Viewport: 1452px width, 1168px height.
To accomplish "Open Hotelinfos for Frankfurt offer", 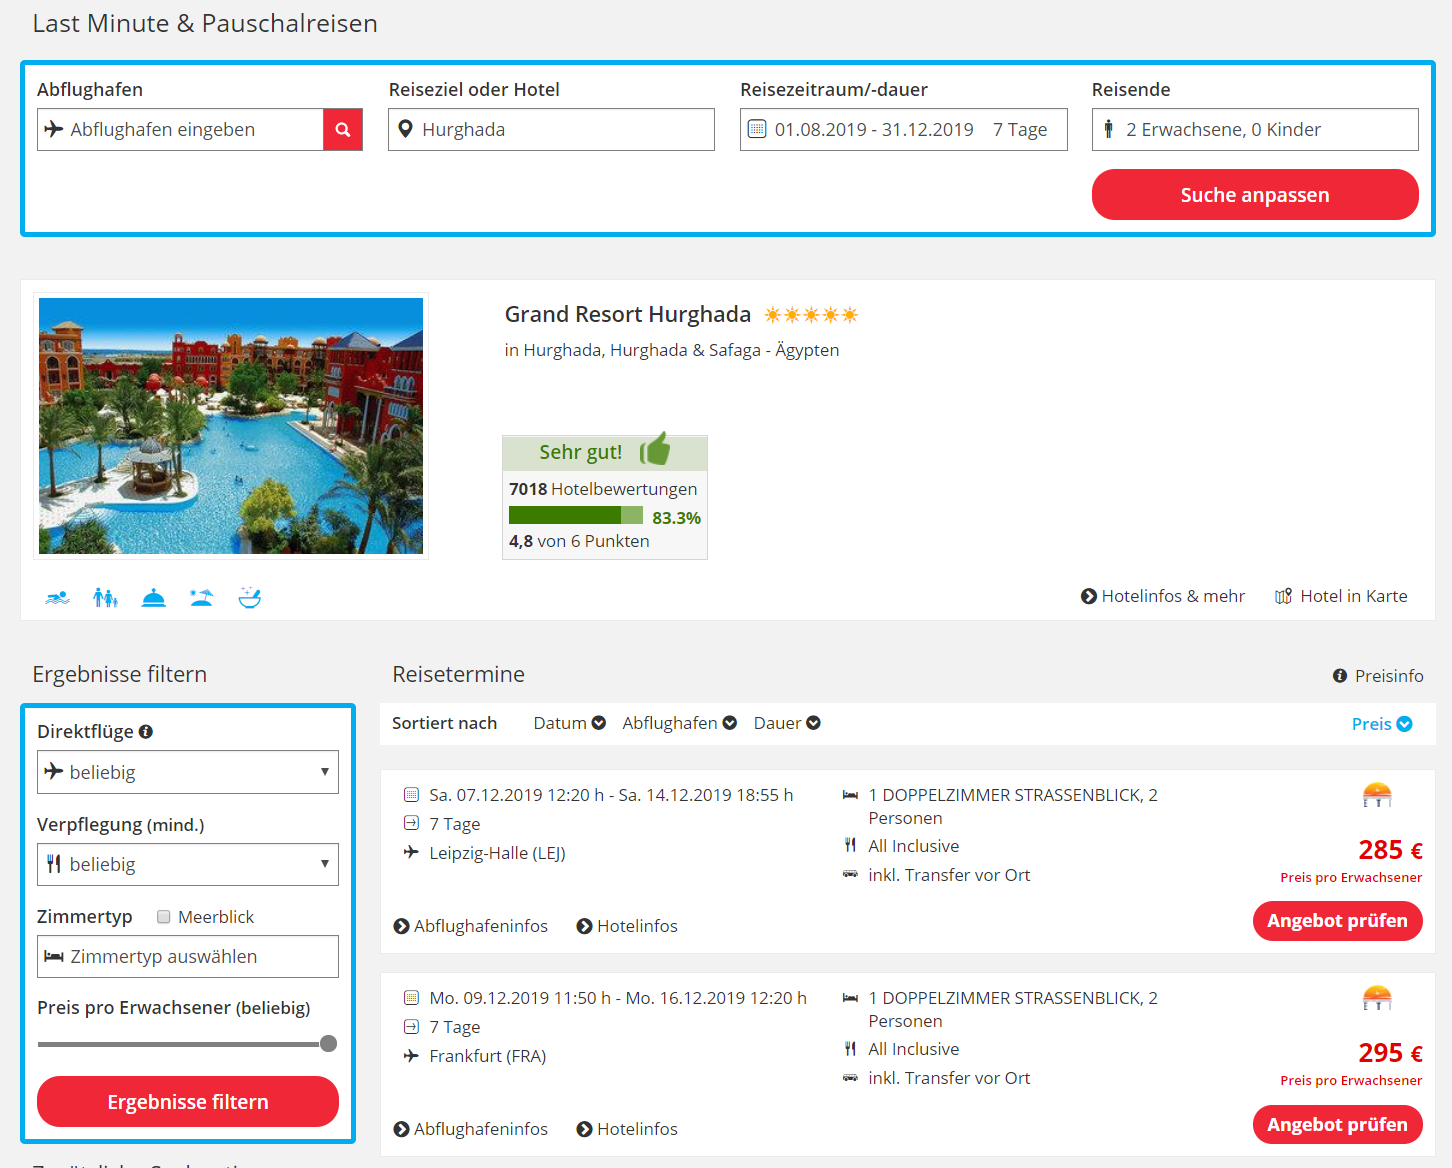I will pos(627,1129).
